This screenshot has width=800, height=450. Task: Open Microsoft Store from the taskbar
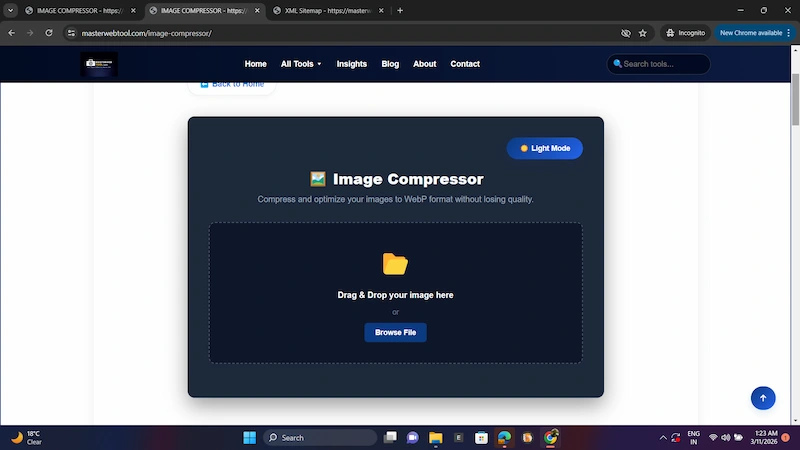pos(481,437)
